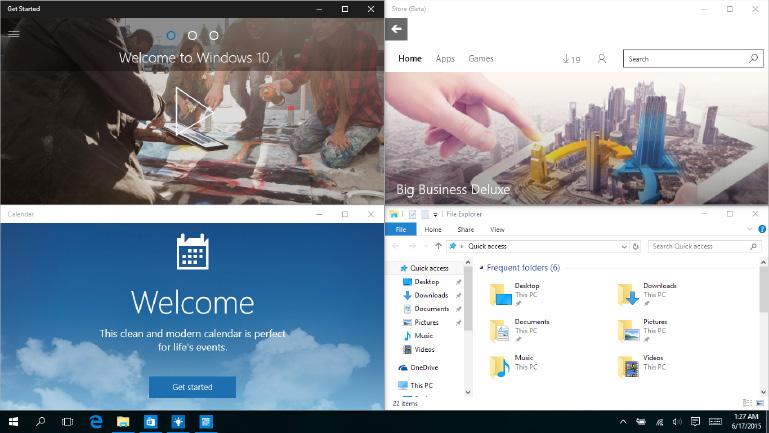769x433 pixels.
Task: Open the Apps tab in Store
Action: click(x=445, y=58)
